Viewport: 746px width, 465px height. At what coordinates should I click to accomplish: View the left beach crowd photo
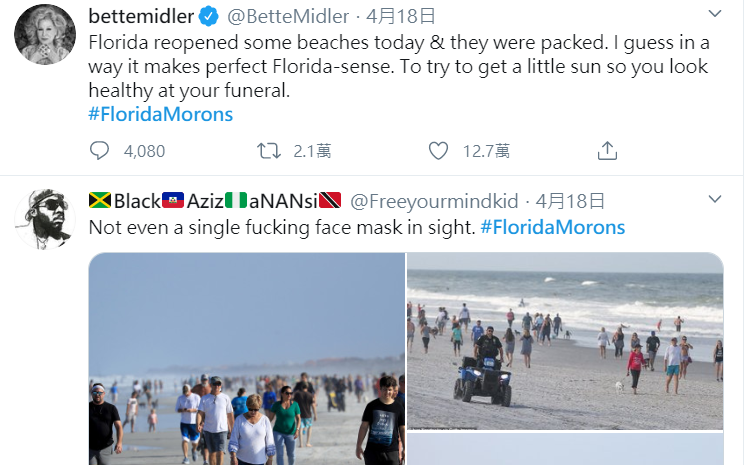tap(246, 358)
